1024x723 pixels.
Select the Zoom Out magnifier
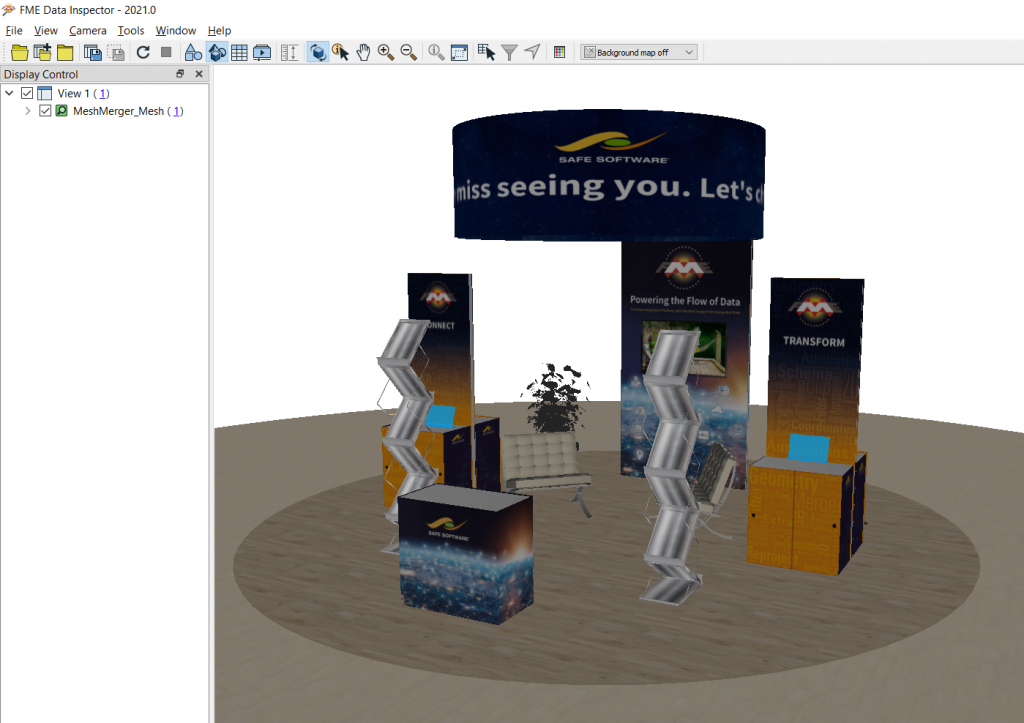[x=409, y=52]
